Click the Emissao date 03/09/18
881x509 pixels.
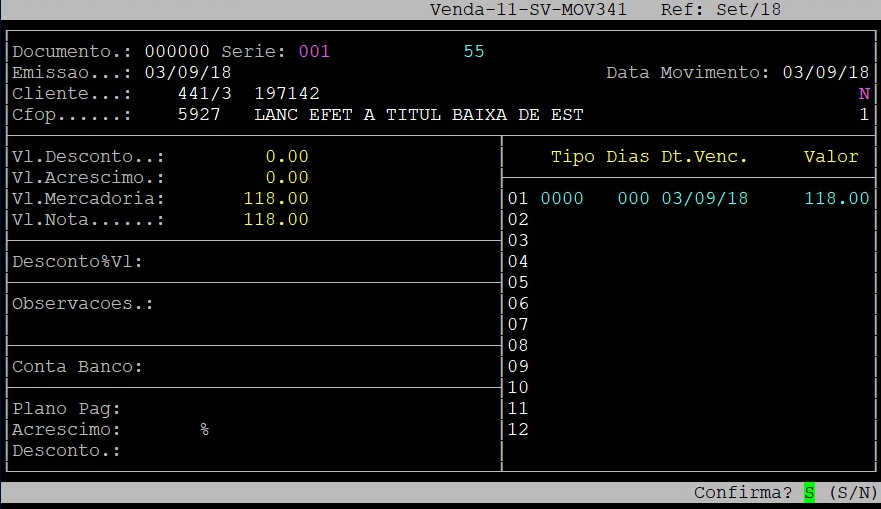tap(188, 73)
